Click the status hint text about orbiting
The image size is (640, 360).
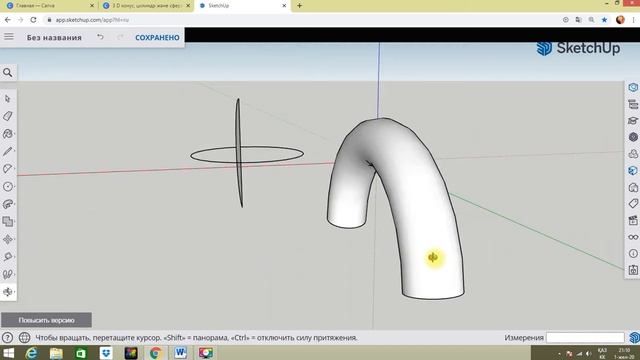coord(196,338)
